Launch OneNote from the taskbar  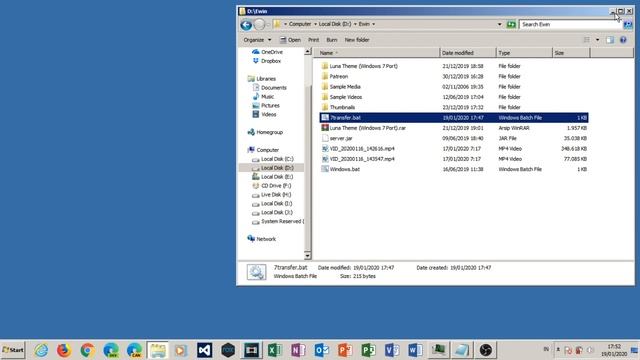298,350
